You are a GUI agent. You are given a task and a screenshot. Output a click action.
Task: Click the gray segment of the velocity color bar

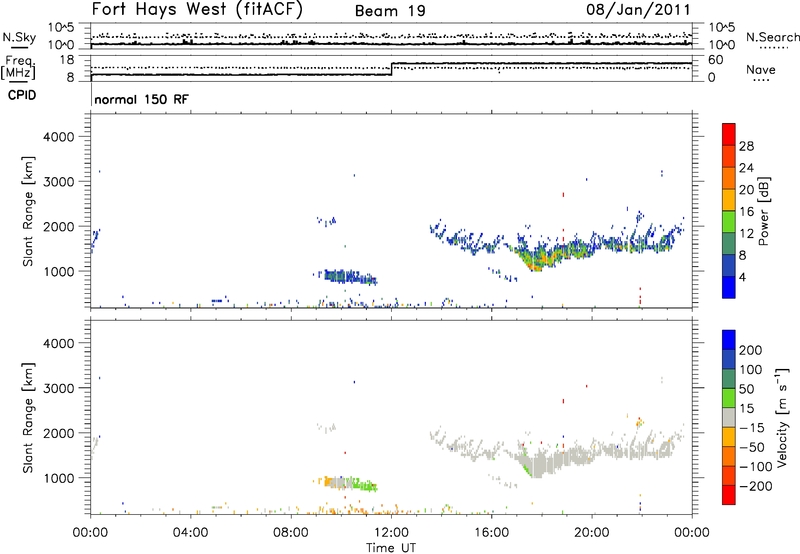click(x=729, y=418)
